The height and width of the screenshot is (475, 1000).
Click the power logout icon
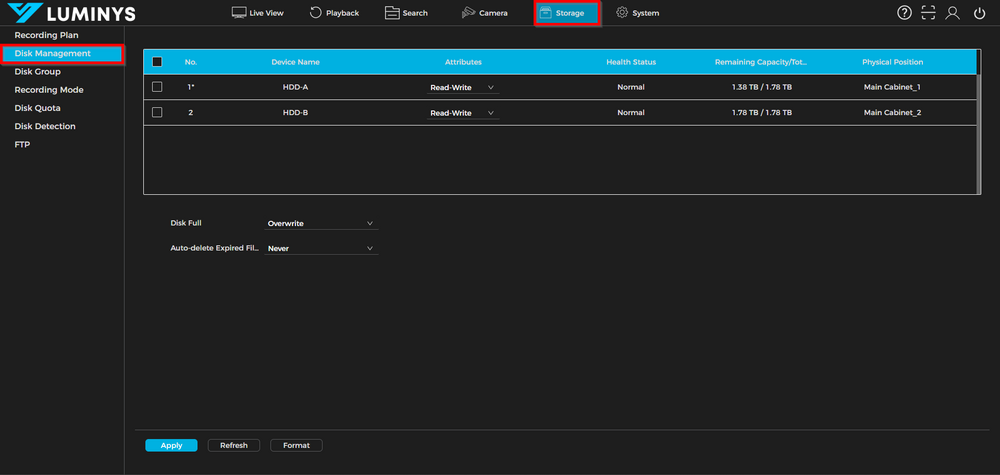point(979,13)
